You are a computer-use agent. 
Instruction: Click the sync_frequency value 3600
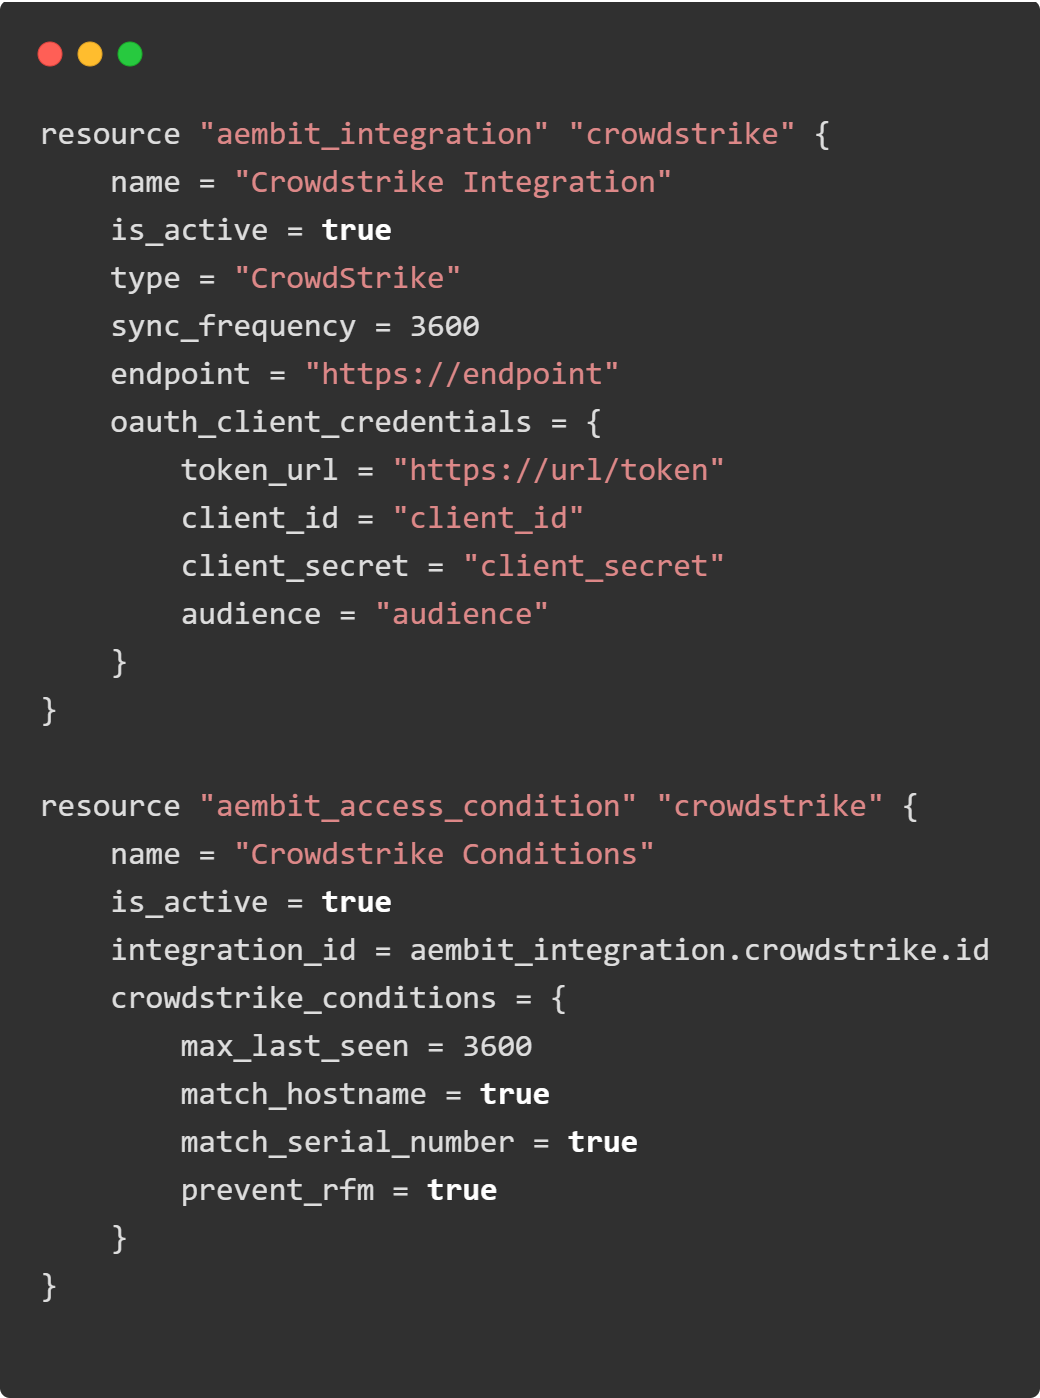tap(445, 326)
